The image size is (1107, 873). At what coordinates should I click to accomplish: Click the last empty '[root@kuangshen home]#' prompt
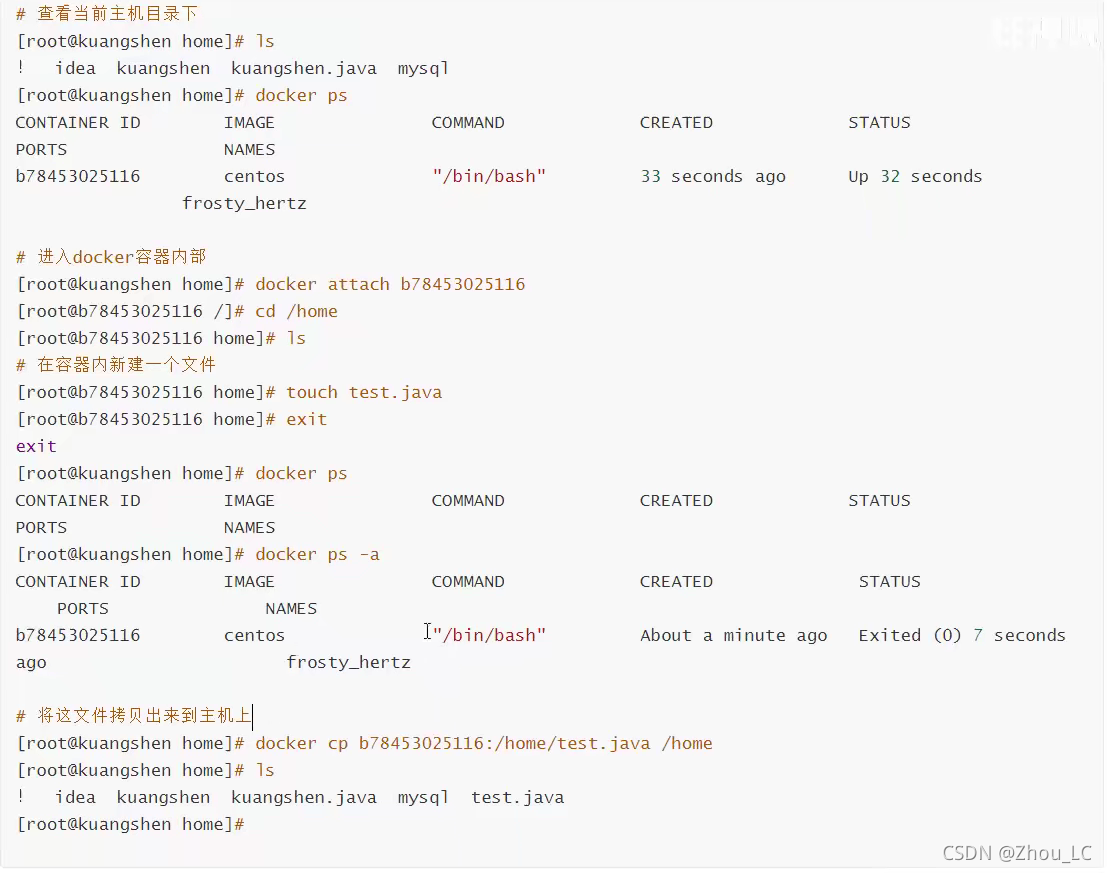131,824
